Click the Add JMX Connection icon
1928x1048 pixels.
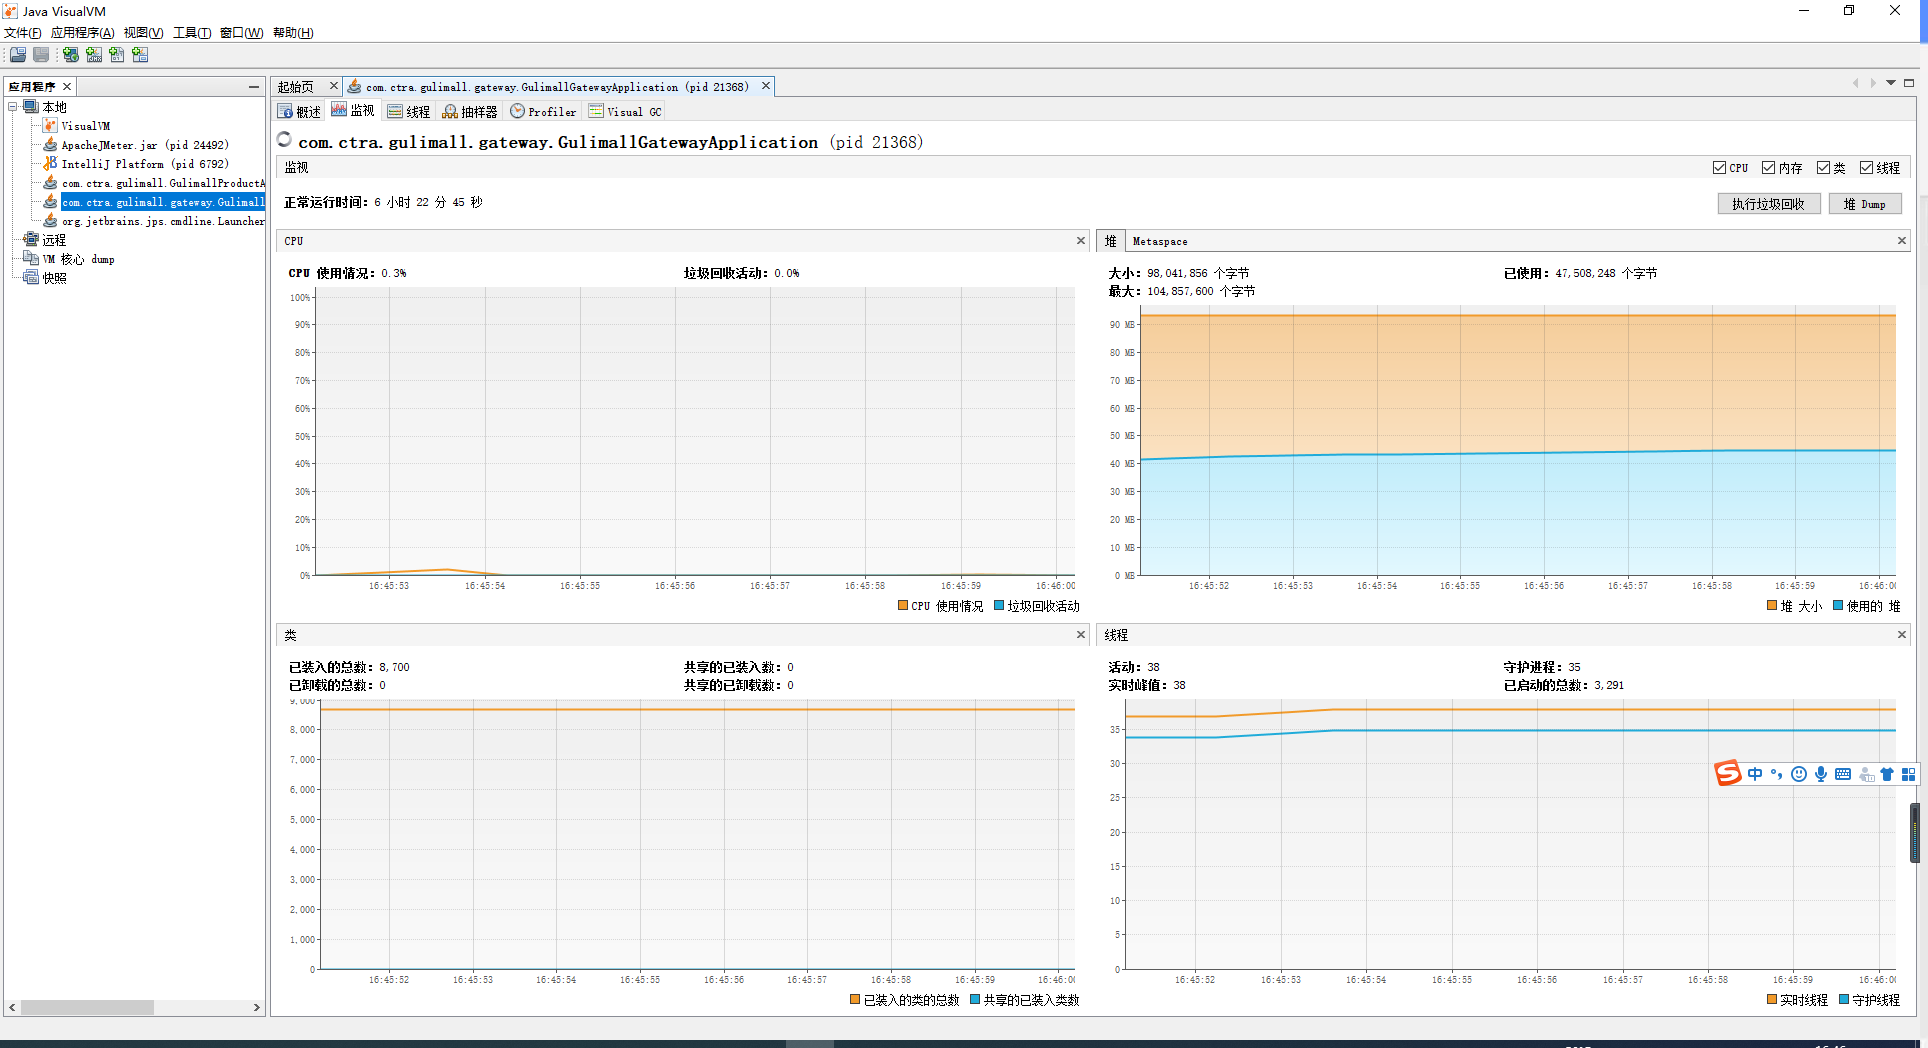94,55
